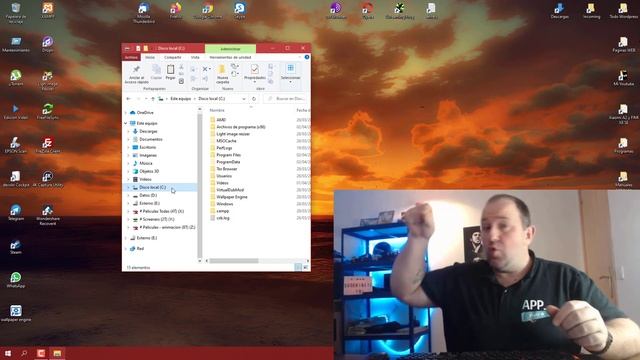This screenshot has height=360, width=640.
Task: Select the Program Files folder
Action: point(229,155)
